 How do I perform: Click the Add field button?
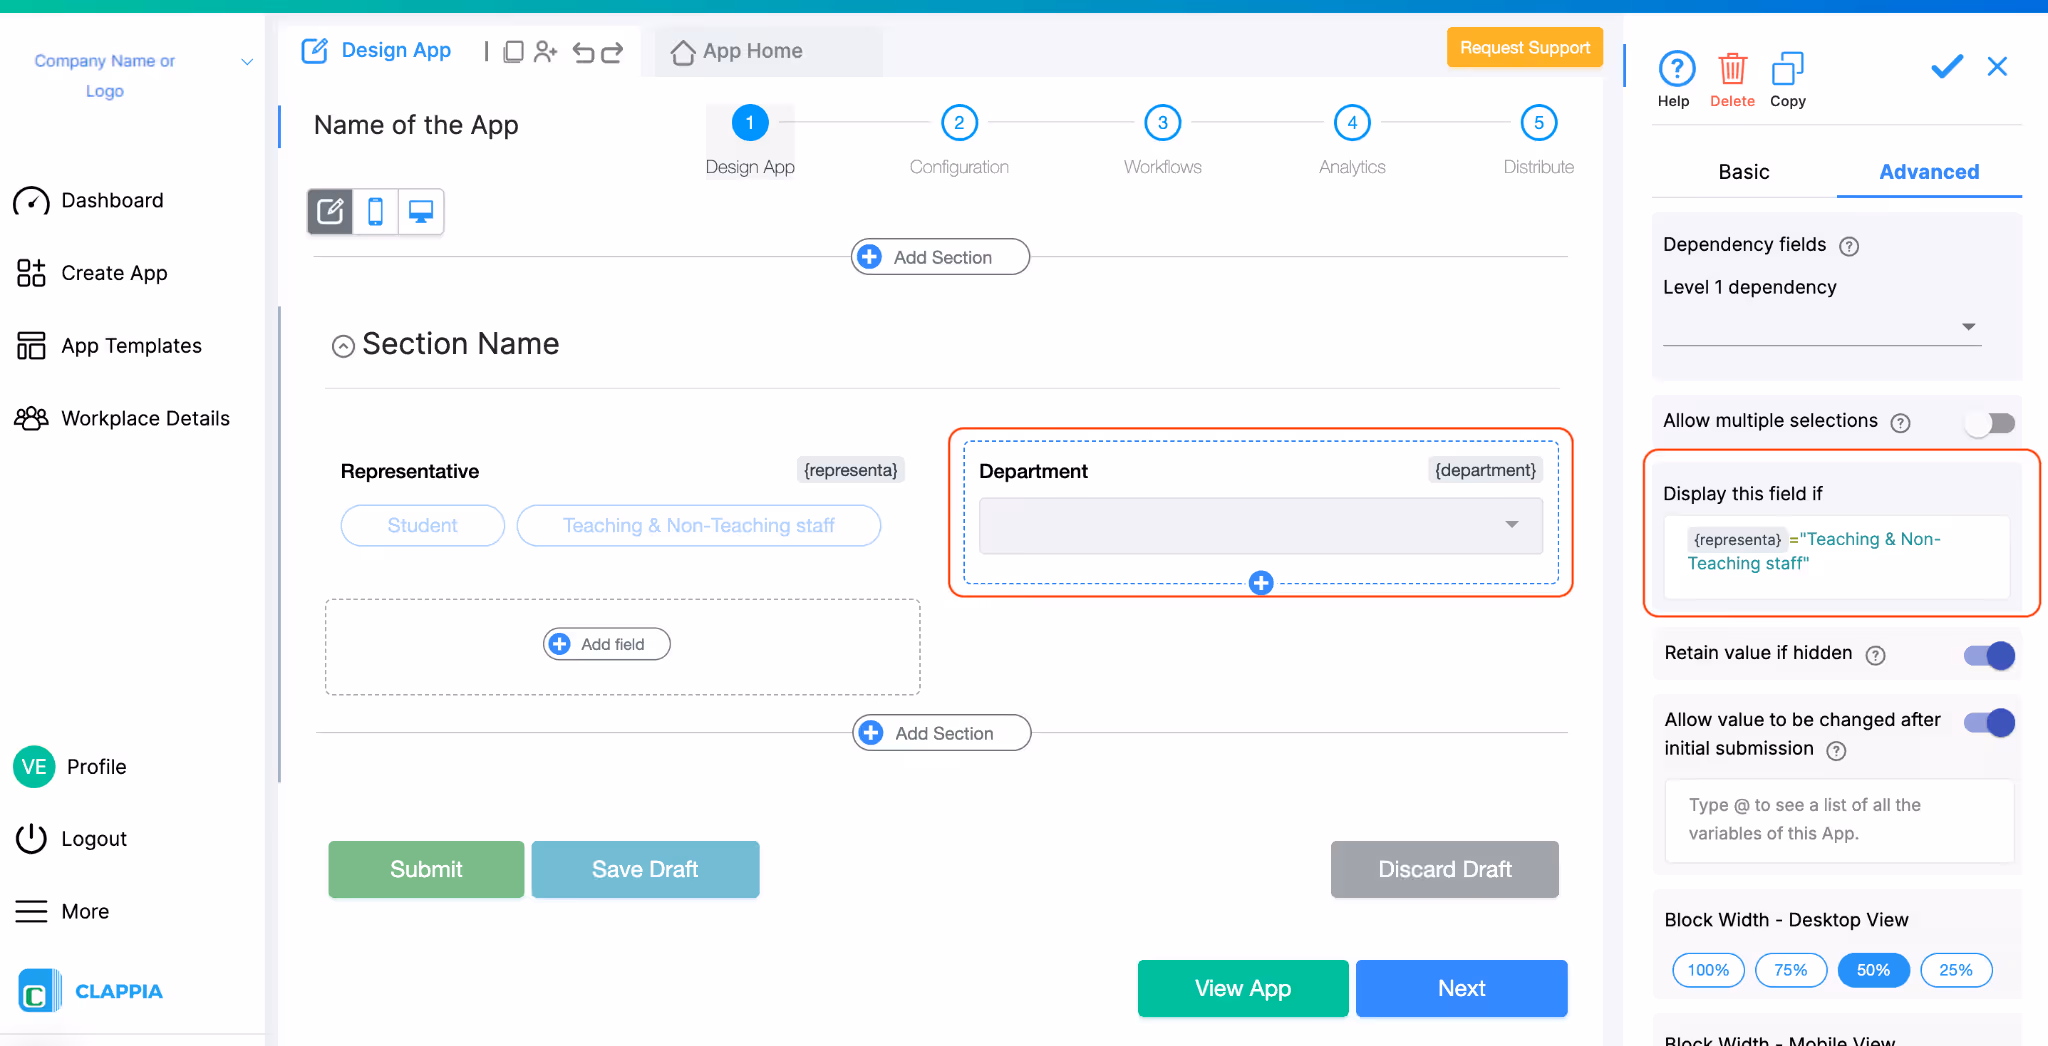[607, 644]
